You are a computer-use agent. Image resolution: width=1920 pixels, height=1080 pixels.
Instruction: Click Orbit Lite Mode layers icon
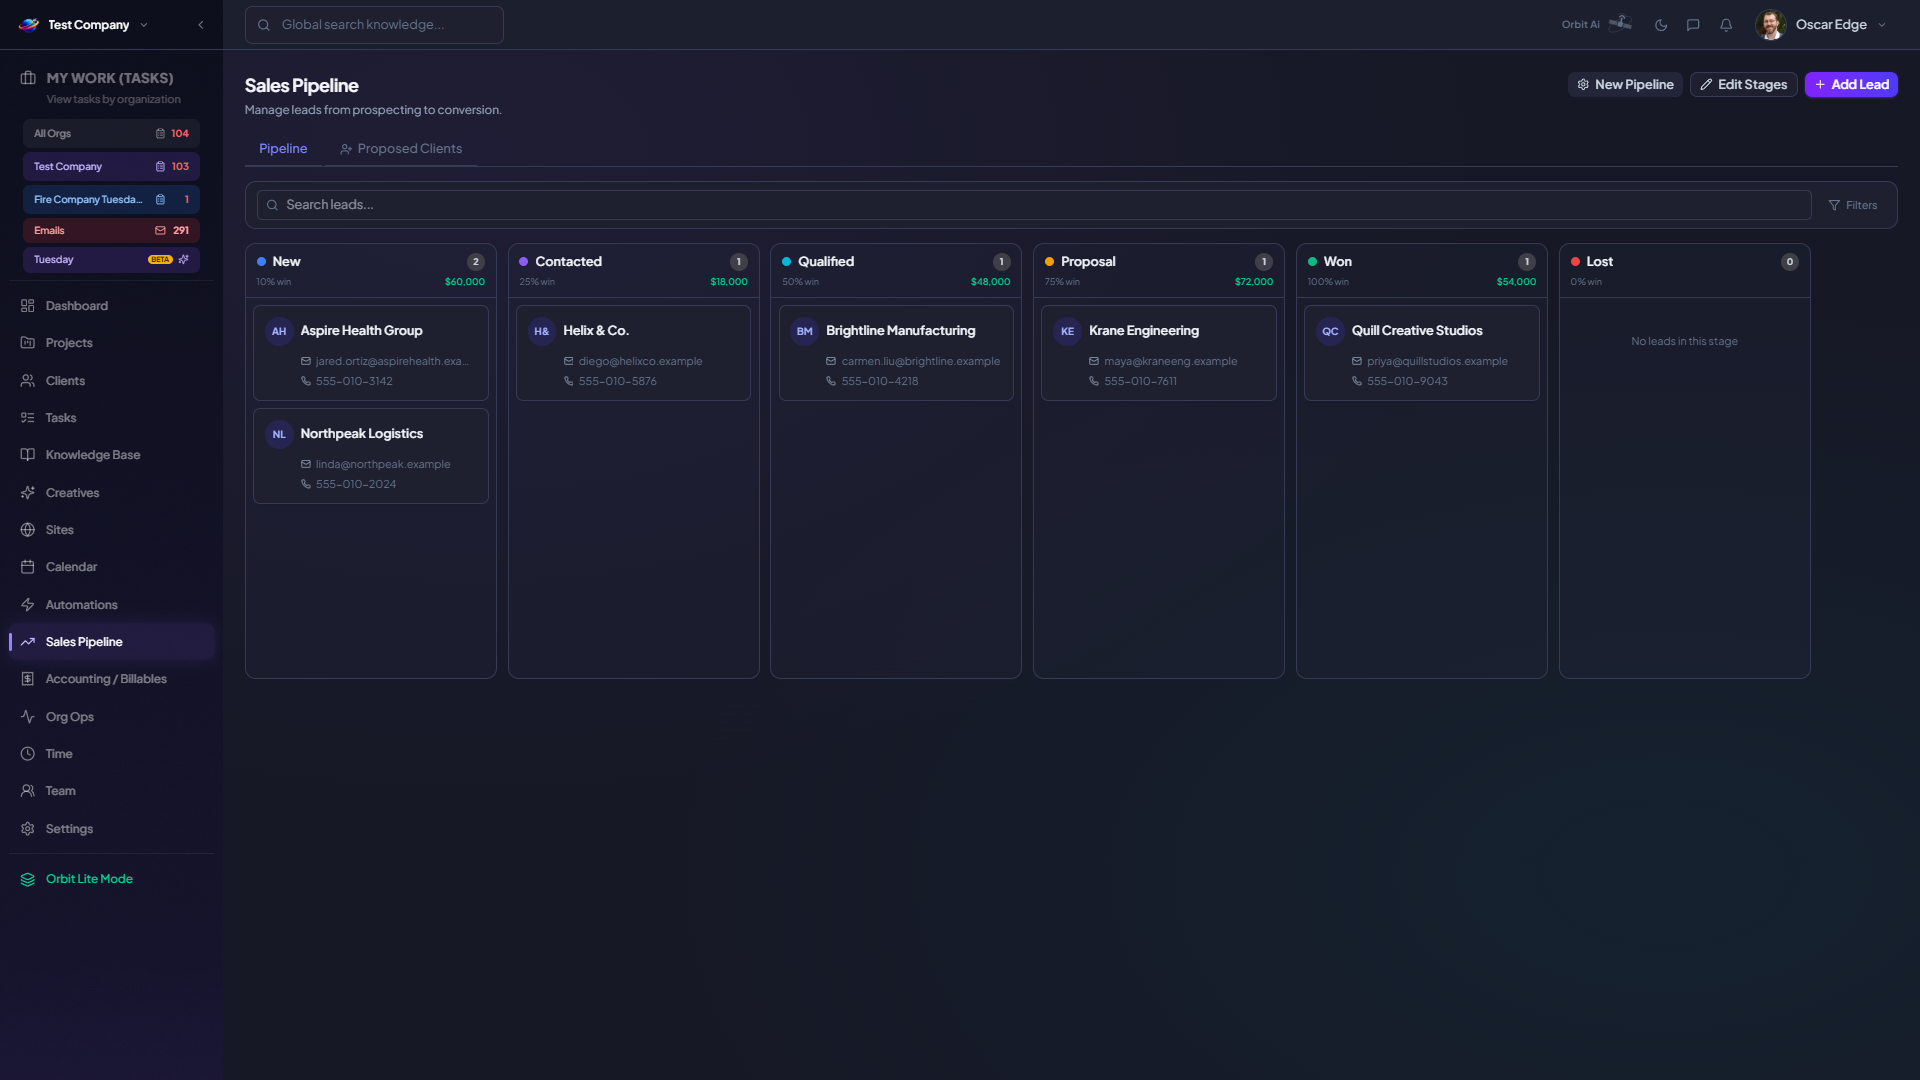(x=28, y=879)
